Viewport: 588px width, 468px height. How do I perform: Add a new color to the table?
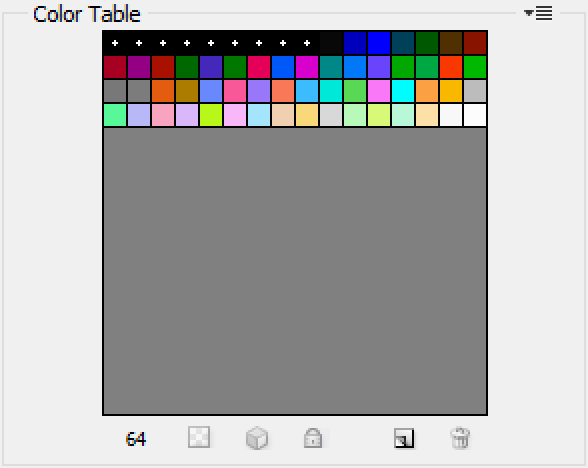[x=404, y=438]
